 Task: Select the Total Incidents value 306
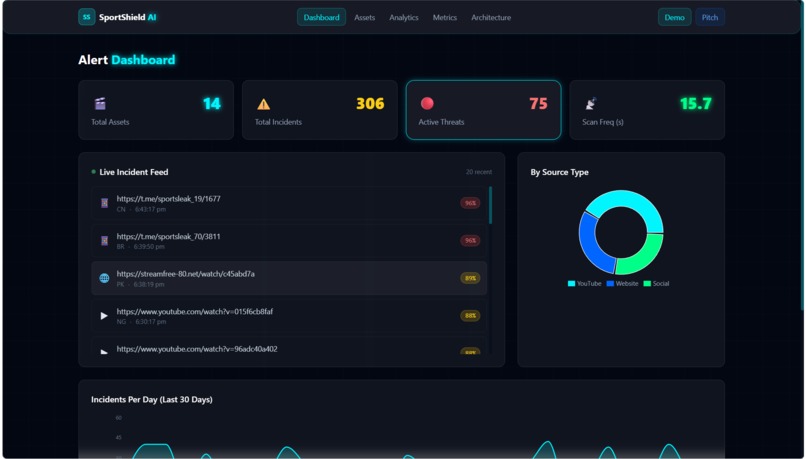pyautogui.click(x=370, y=104)
